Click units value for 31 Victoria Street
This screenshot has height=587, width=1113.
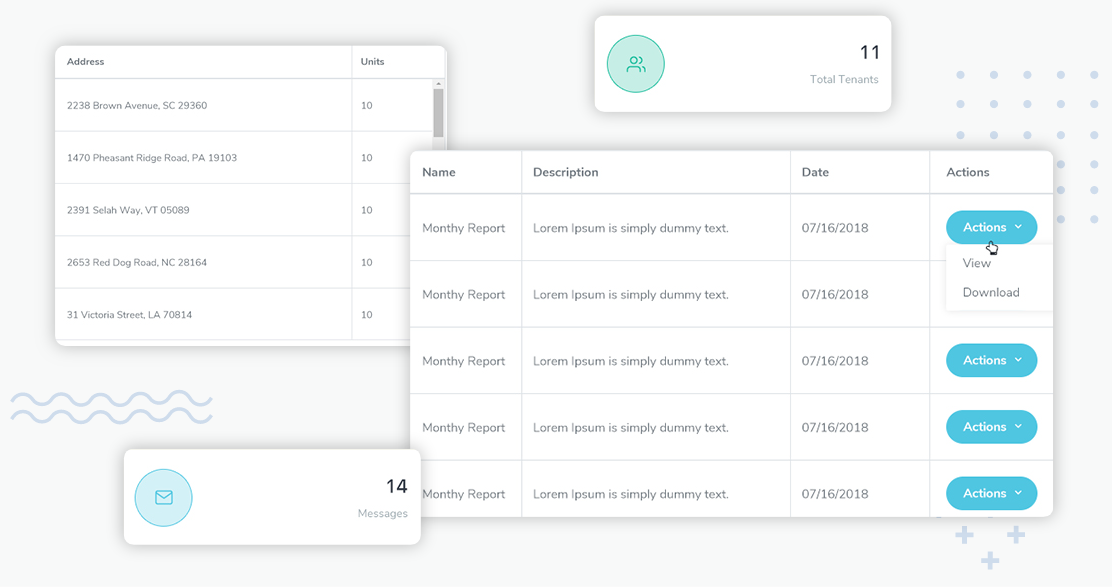(x=366, y=315)
